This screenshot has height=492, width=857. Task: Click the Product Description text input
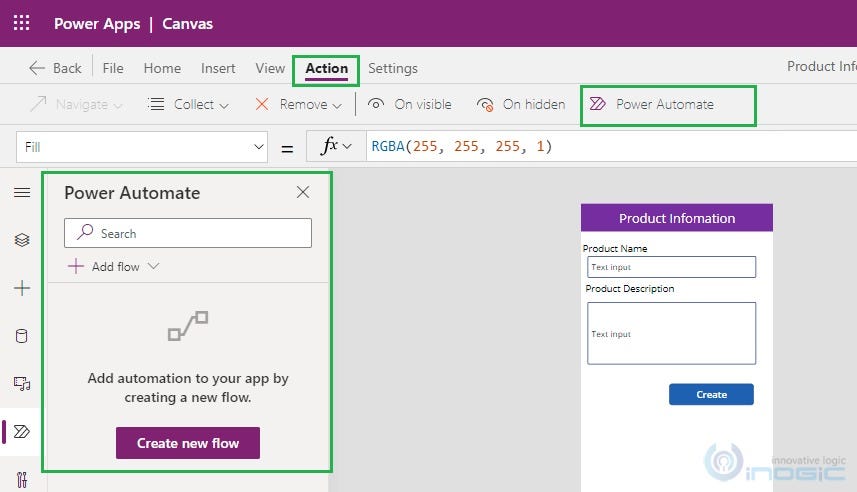(672, 333)
